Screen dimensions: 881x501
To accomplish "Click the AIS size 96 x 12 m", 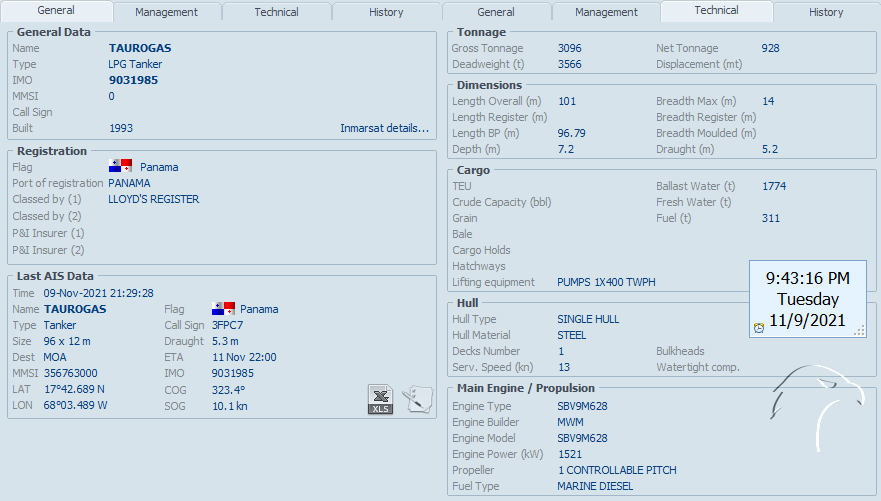I will pyautogui.click(x=67, y=341).
